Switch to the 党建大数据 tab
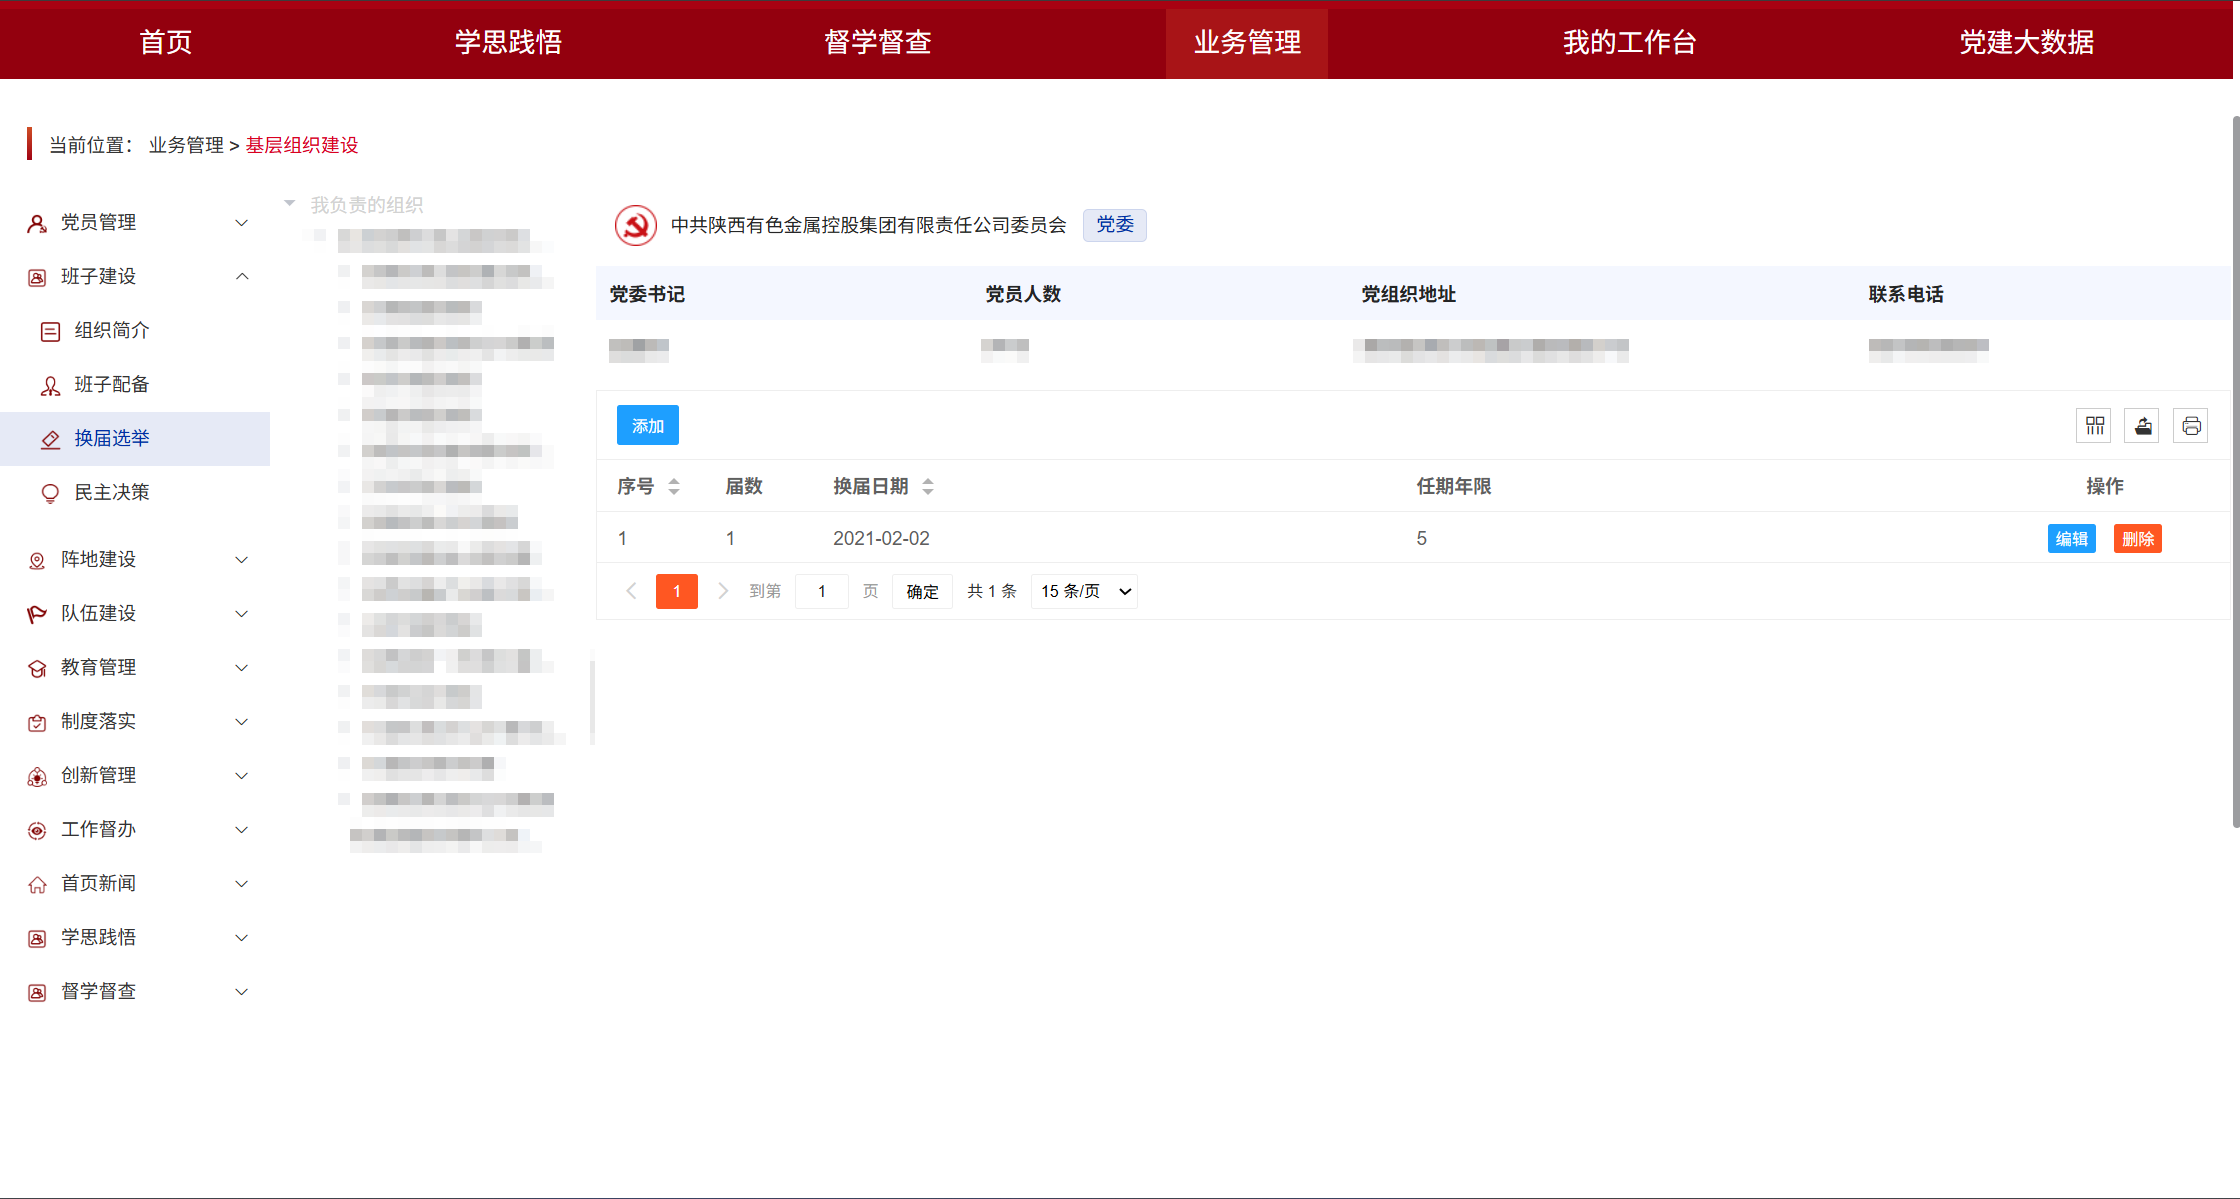 tap(2025, 42)
